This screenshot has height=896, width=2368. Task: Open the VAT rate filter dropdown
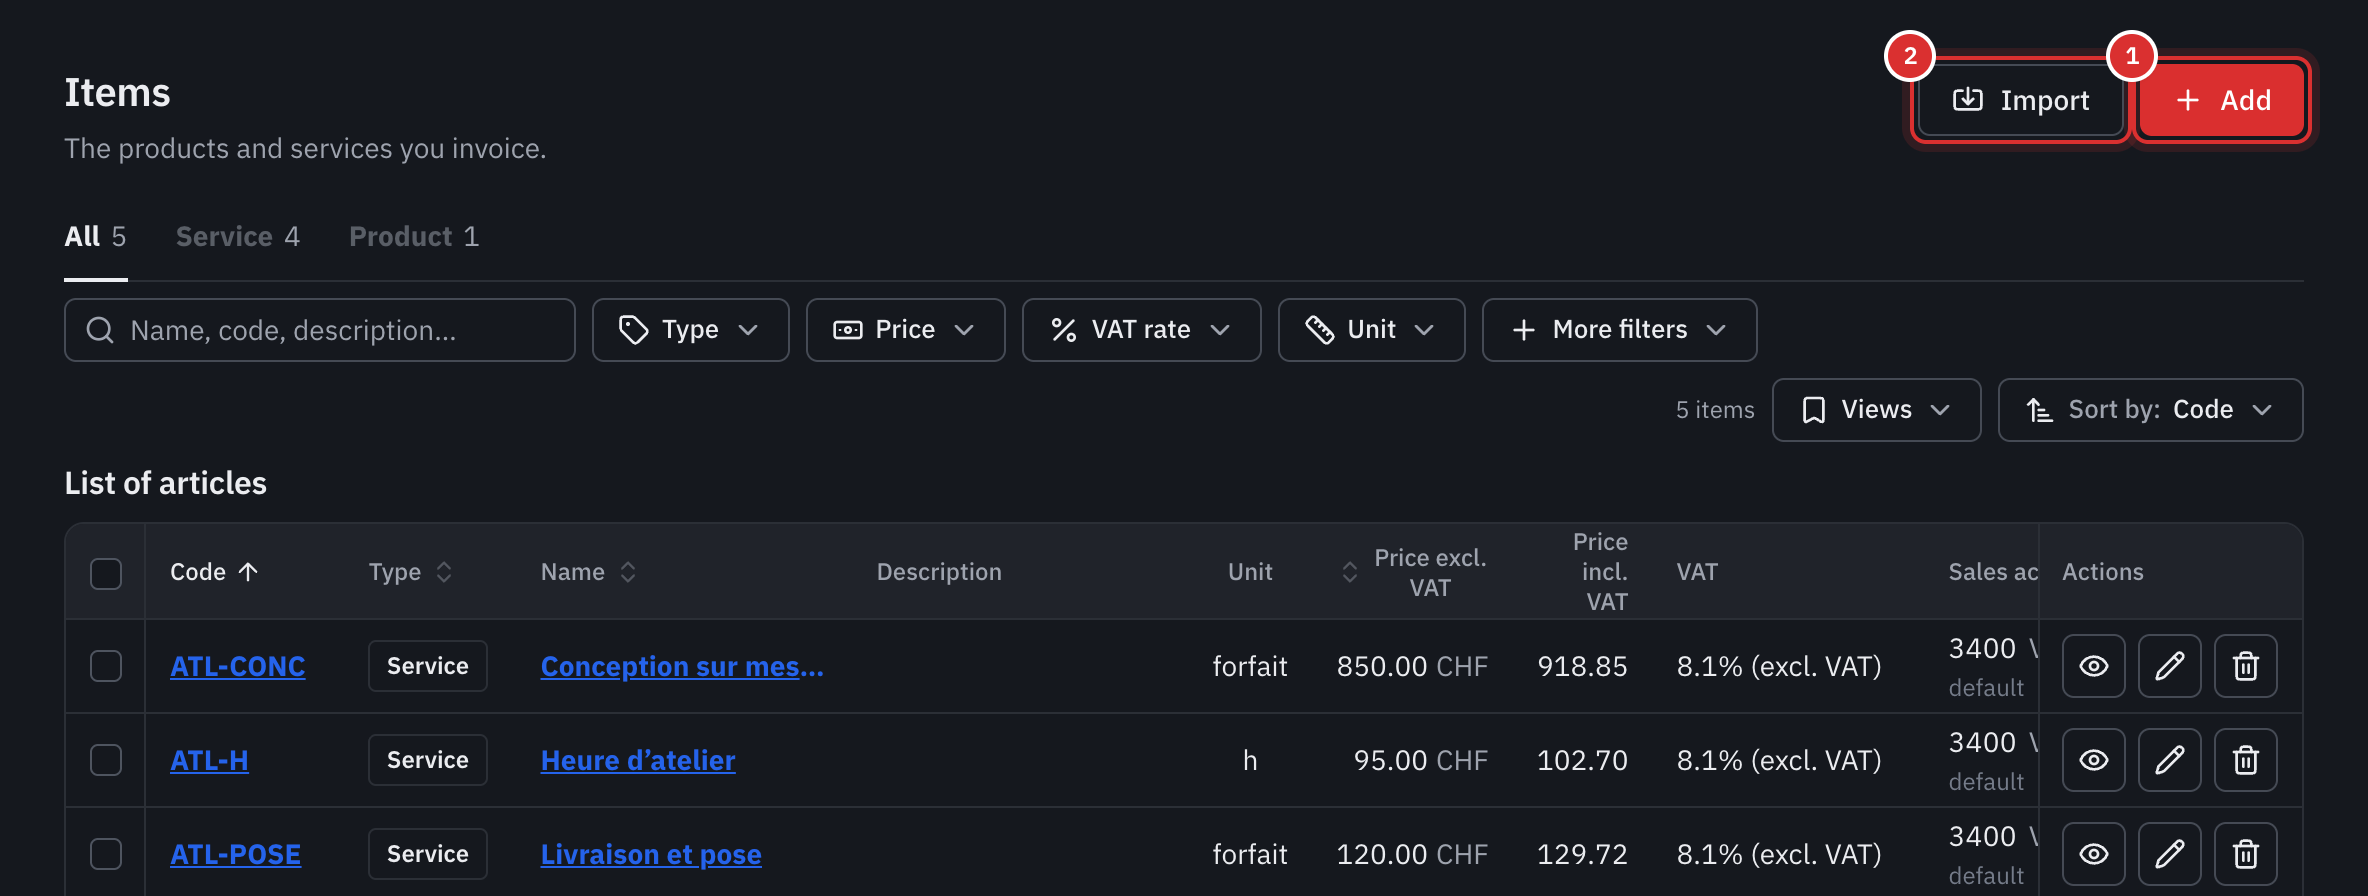(x=1141, y=330)
